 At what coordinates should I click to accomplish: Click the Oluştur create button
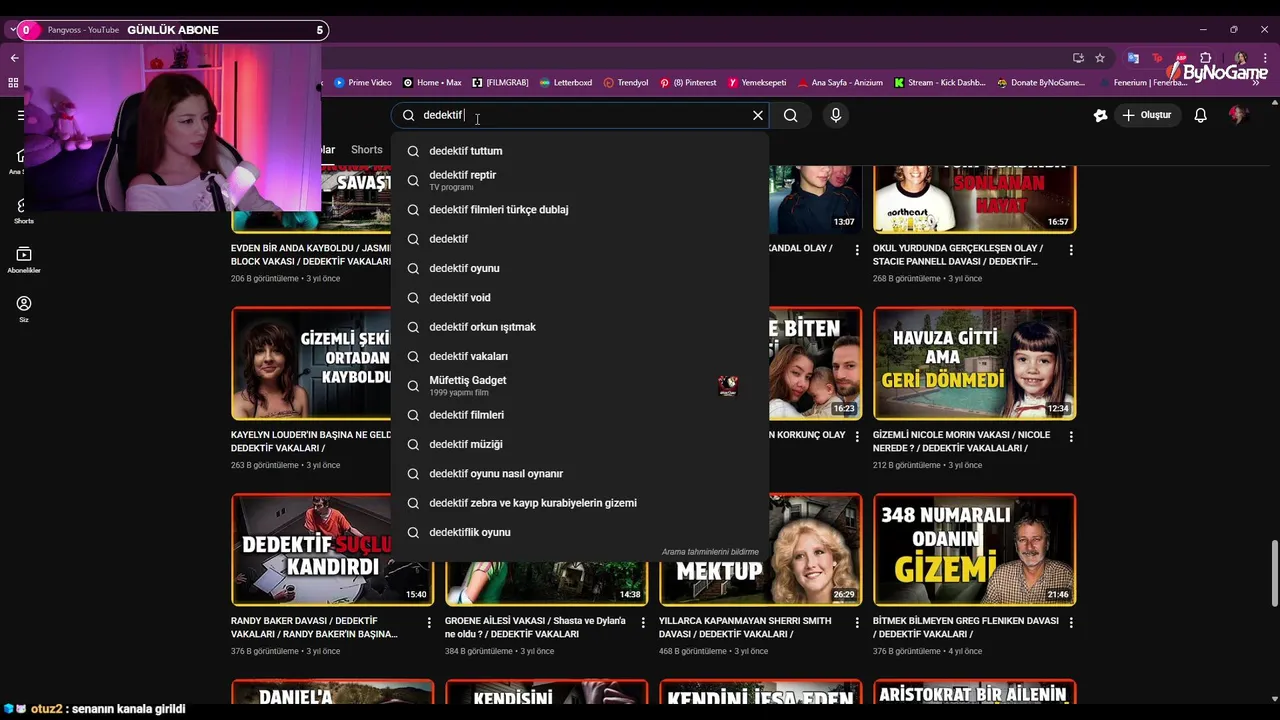click(x=1146, y=115)
